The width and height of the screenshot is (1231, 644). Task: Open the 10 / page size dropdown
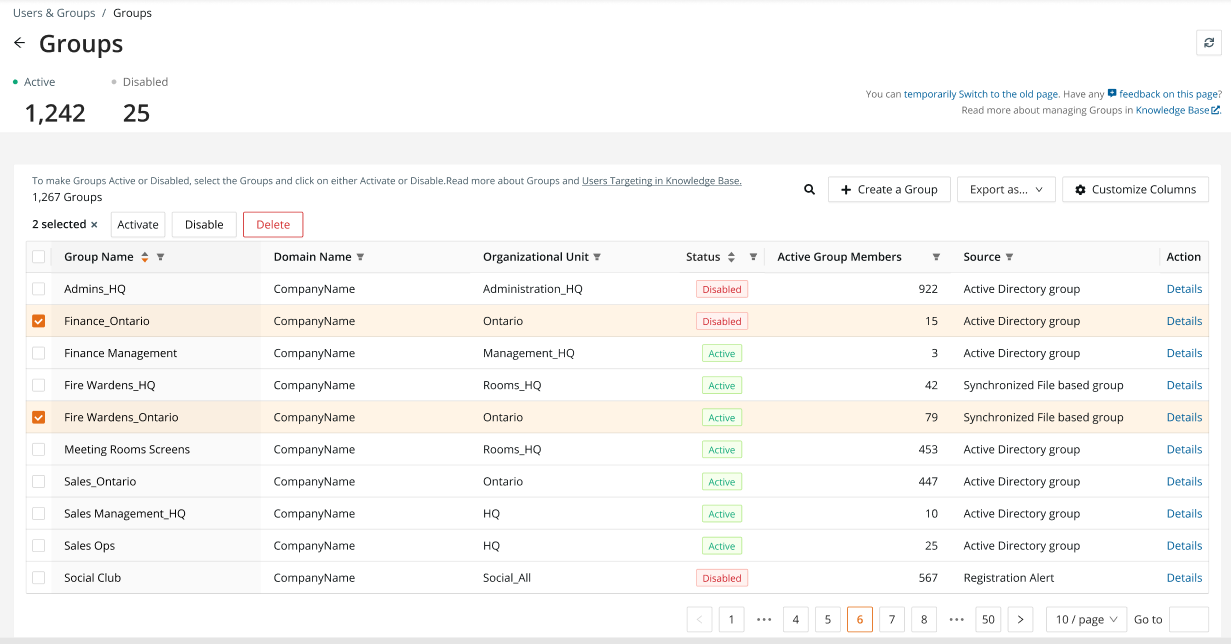click(1087, 619)
